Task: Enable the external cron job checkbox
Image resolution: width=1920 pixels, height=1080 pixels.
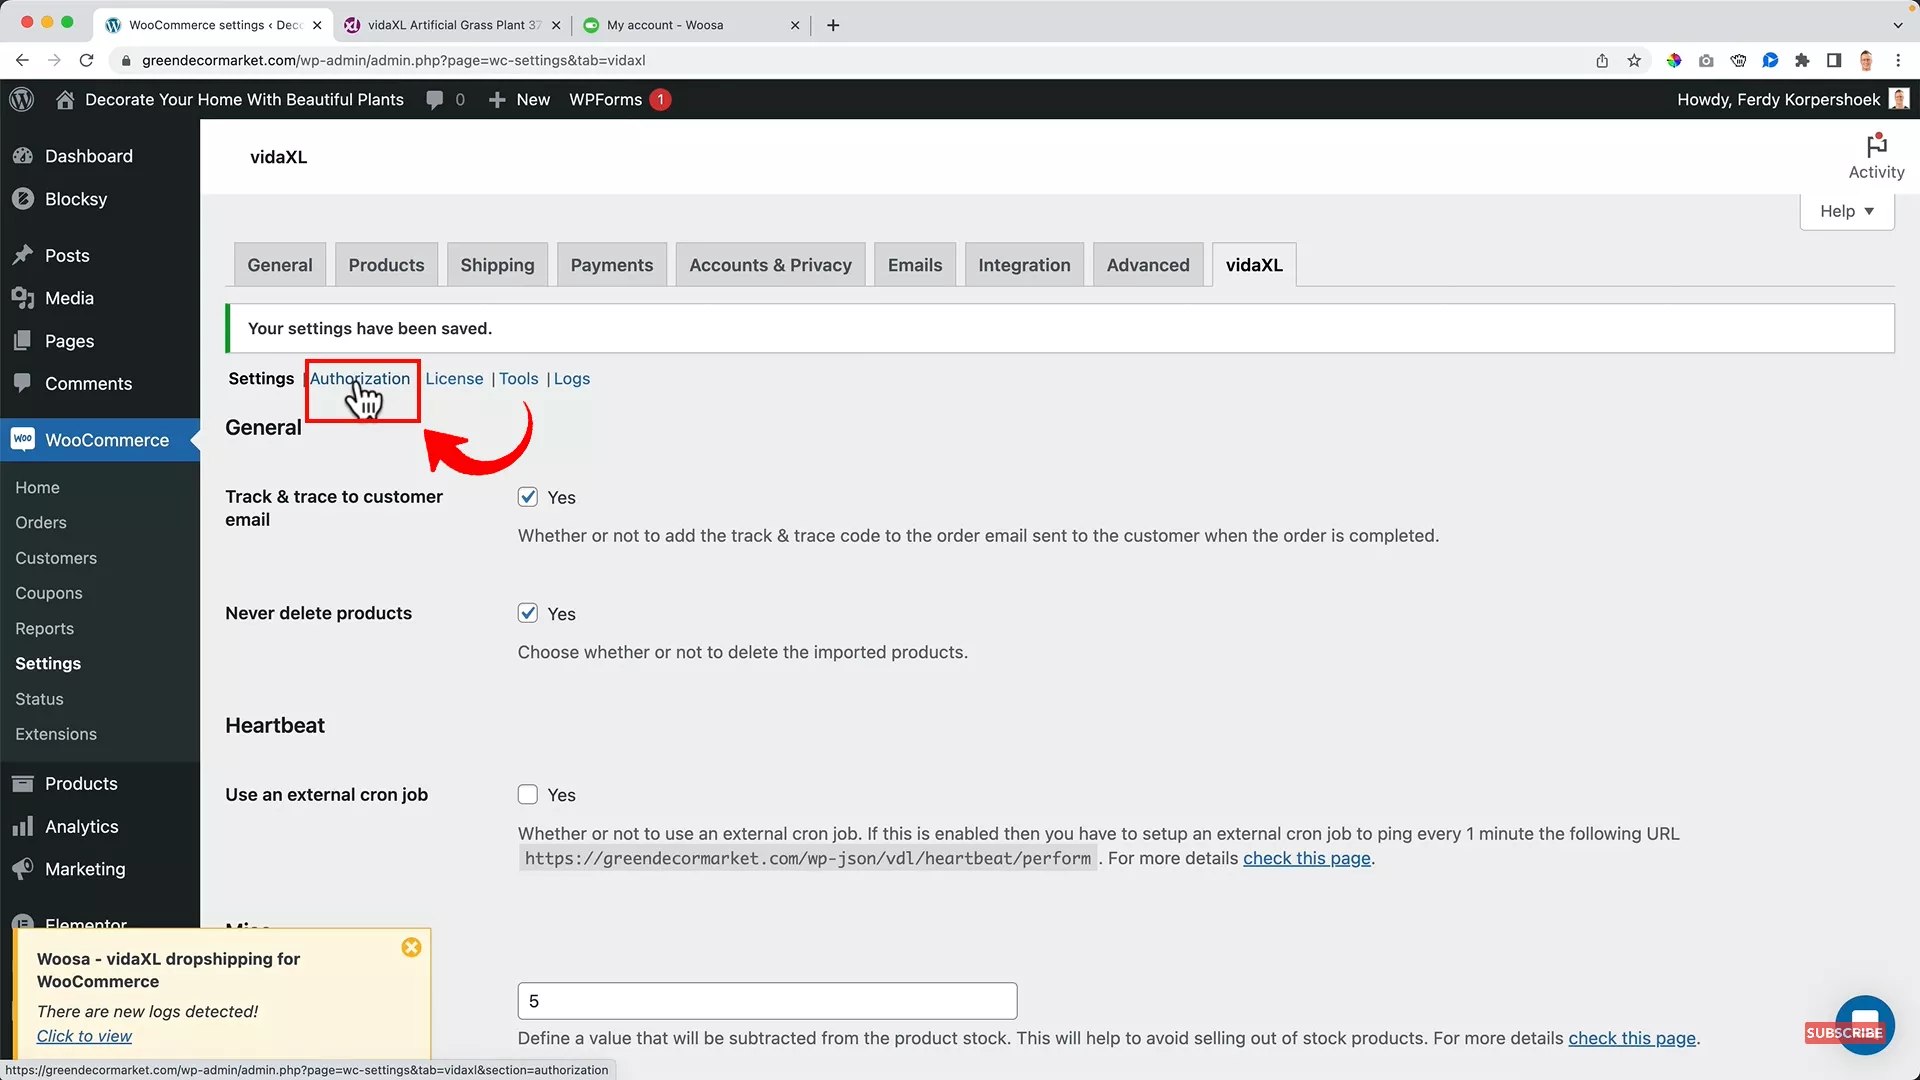Action: (527, 794)
